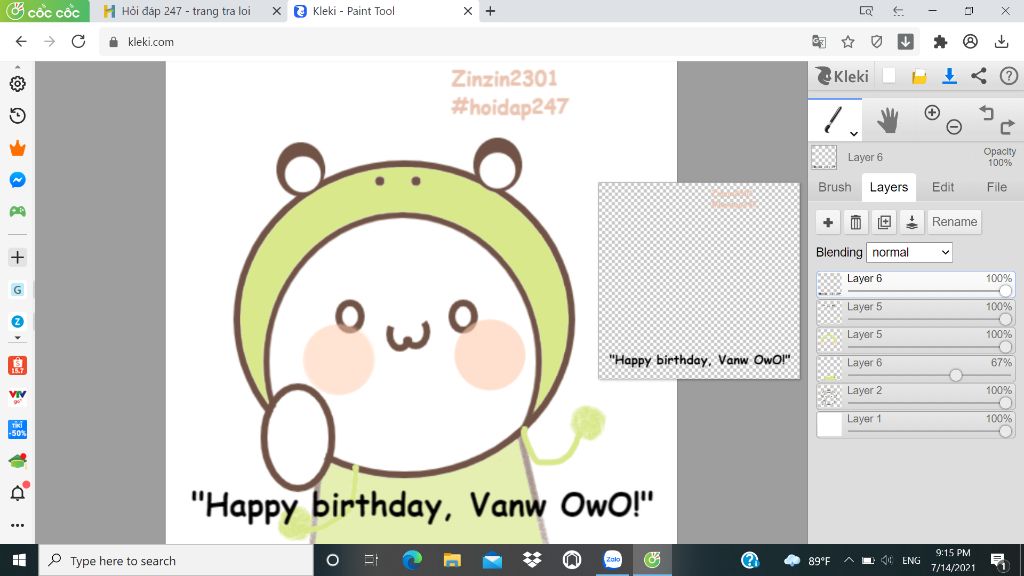Add a new sidebar shortcut
This screenshot has height=576, width=1024.
point(18,257)
